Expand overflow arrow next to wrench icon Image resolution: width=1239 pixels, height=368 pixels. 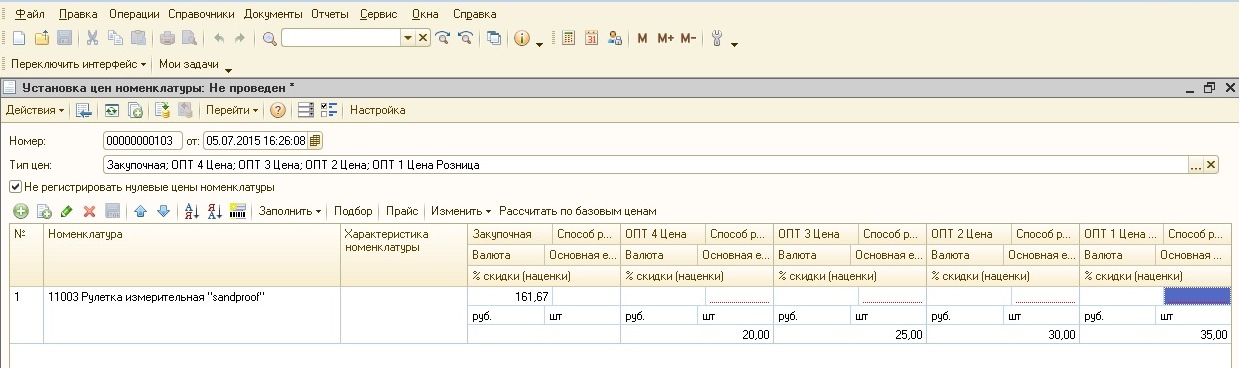[x=734, y=44]
